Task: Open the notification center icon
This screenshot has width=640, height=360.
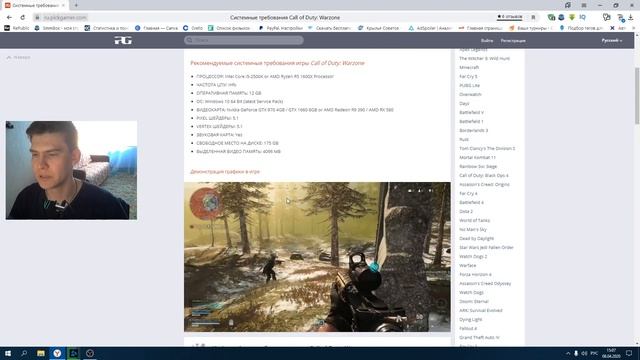Action: pyautogui.click(x=629, y=353)
